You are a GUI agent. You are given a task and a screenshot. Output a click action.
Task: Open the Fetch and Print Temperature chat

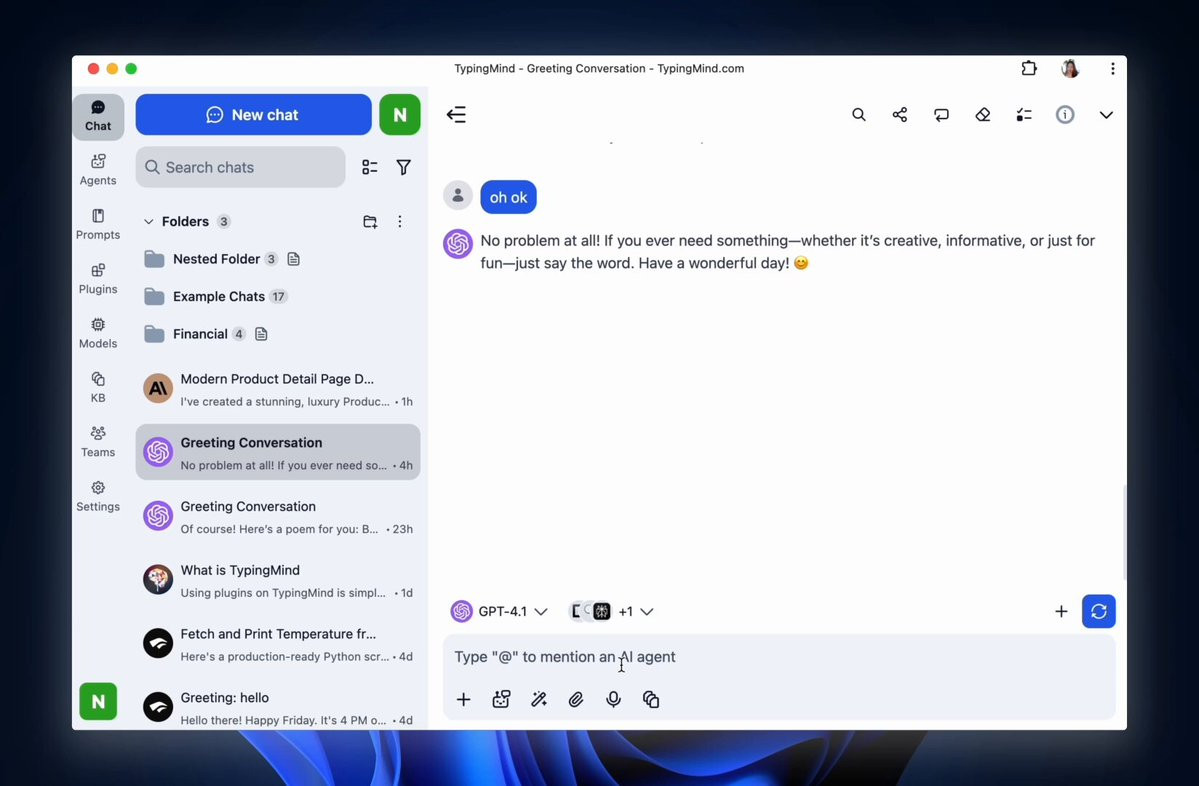[278, 644]
